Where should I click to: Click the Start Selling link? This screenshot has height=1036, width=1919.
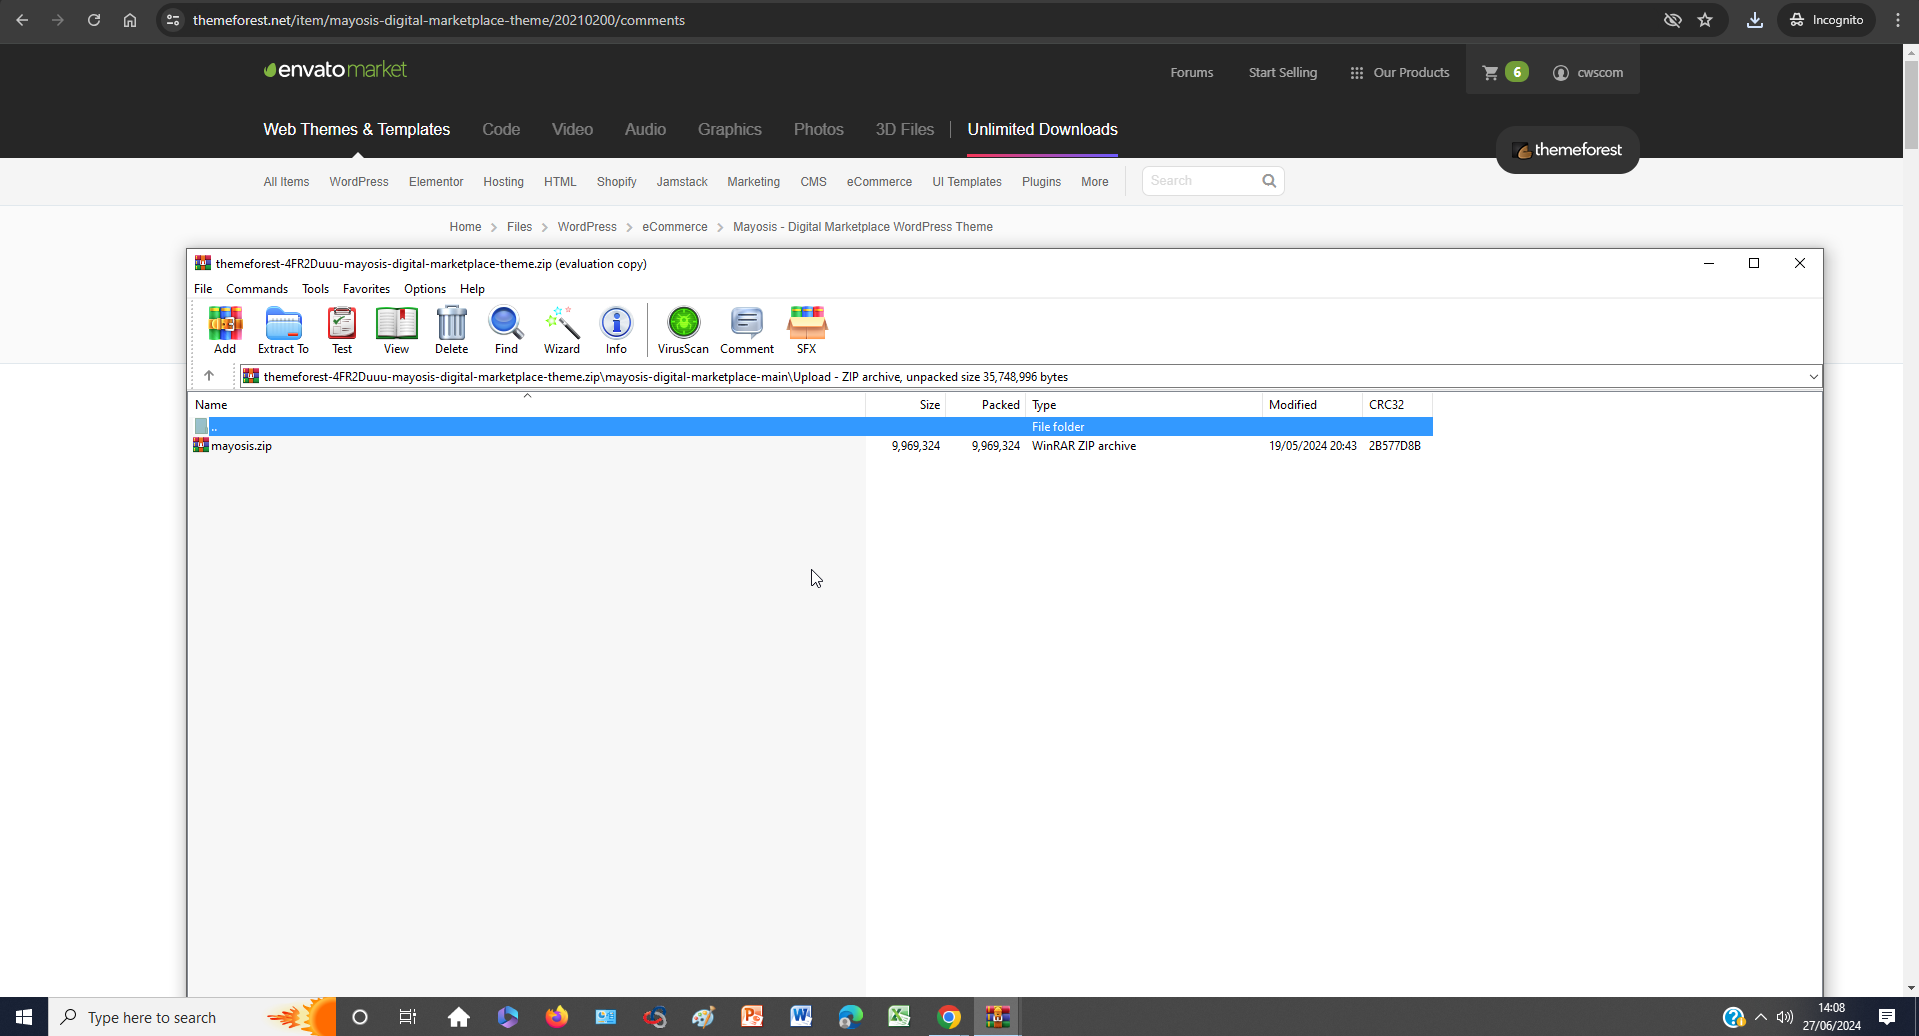(1283, 72)
